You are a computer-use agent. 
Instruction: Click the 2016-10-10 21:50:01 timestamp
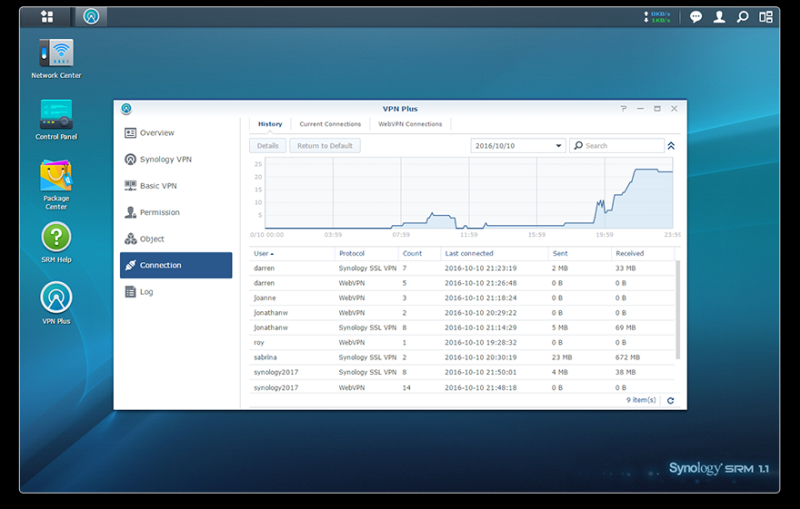click(x=481, y=372)
